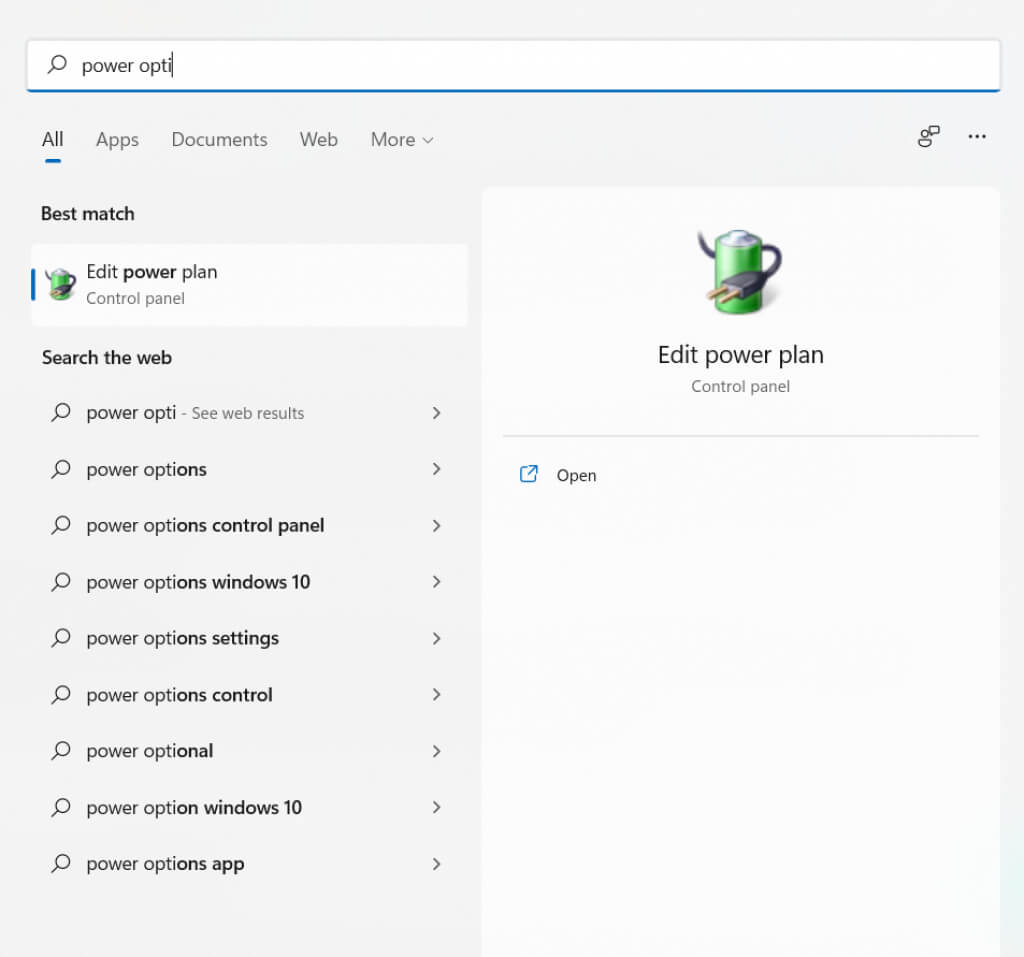The height and width of the screenshot is (957, 1024).
Task: Open the feedback people icon
Action: (x=929, y=137)
